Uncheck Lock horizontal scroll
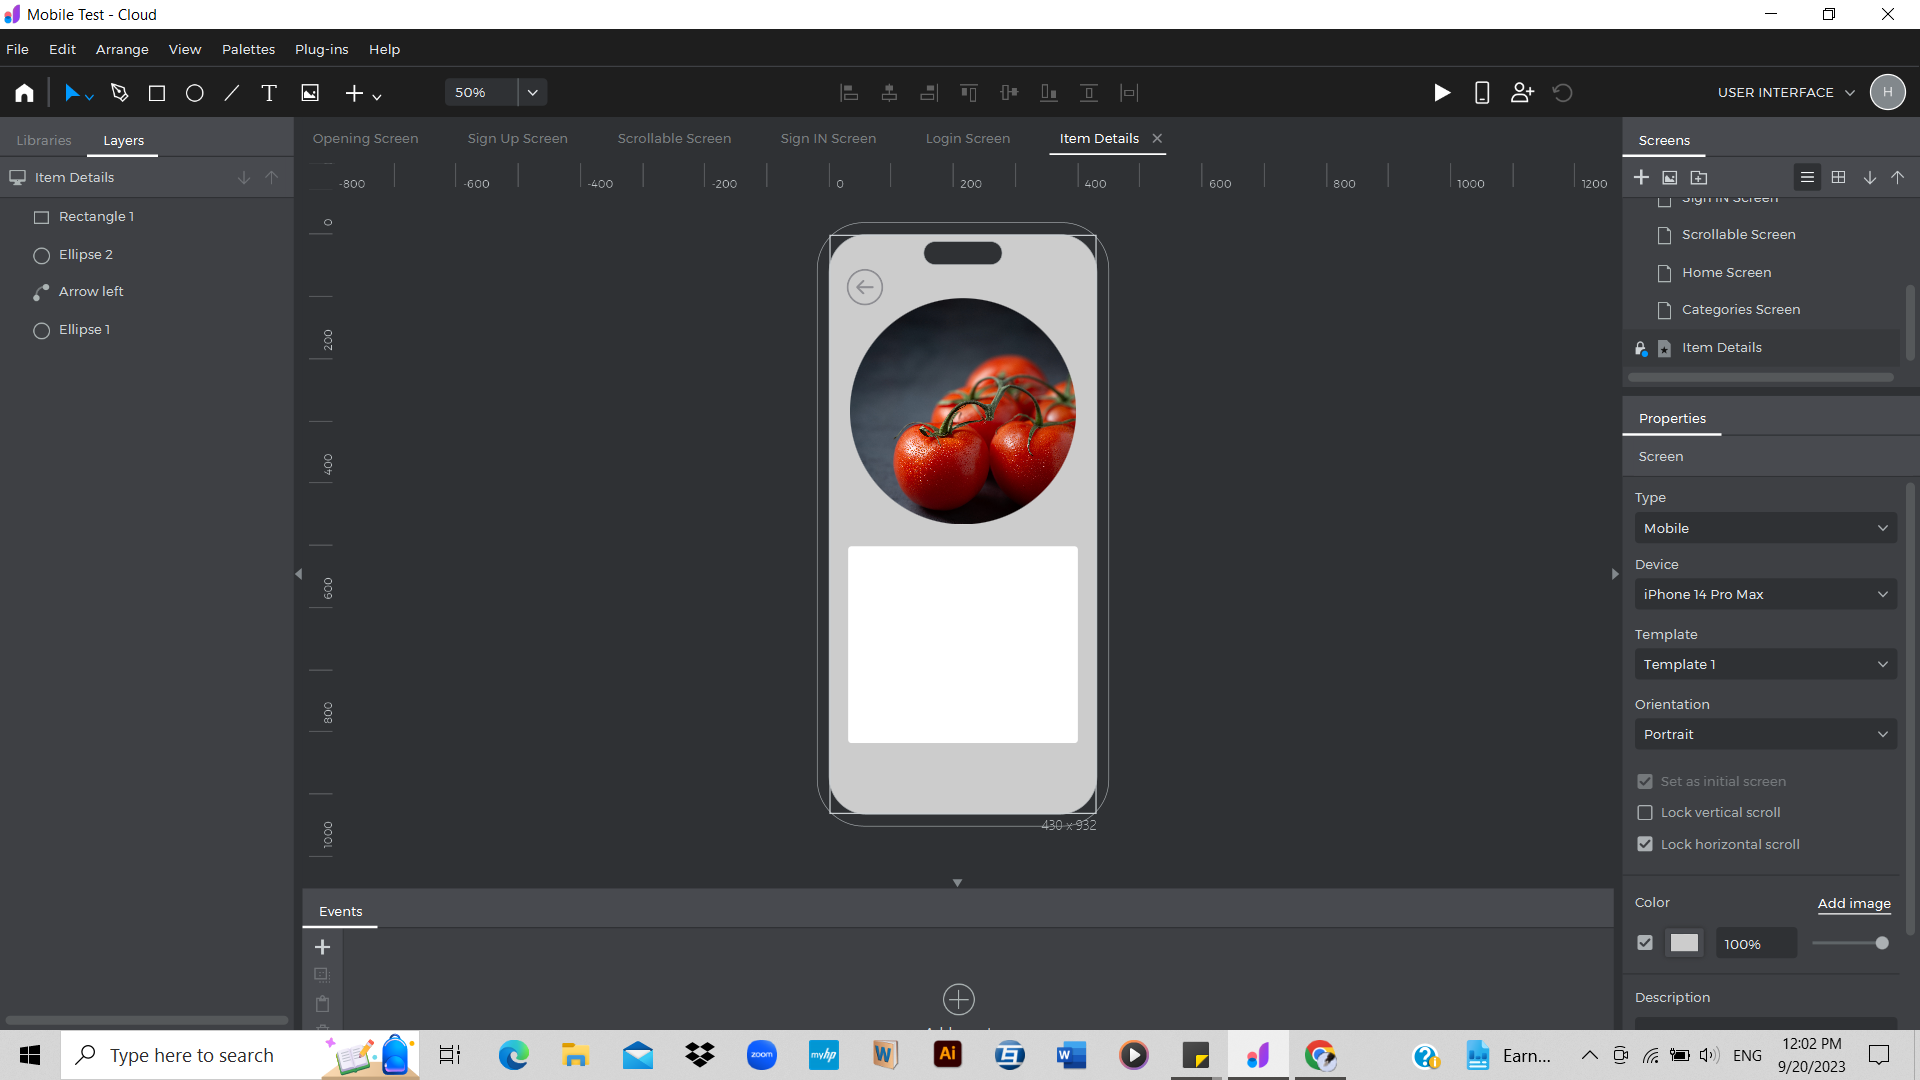1920x1080 pixels. tap(1645, 844)
